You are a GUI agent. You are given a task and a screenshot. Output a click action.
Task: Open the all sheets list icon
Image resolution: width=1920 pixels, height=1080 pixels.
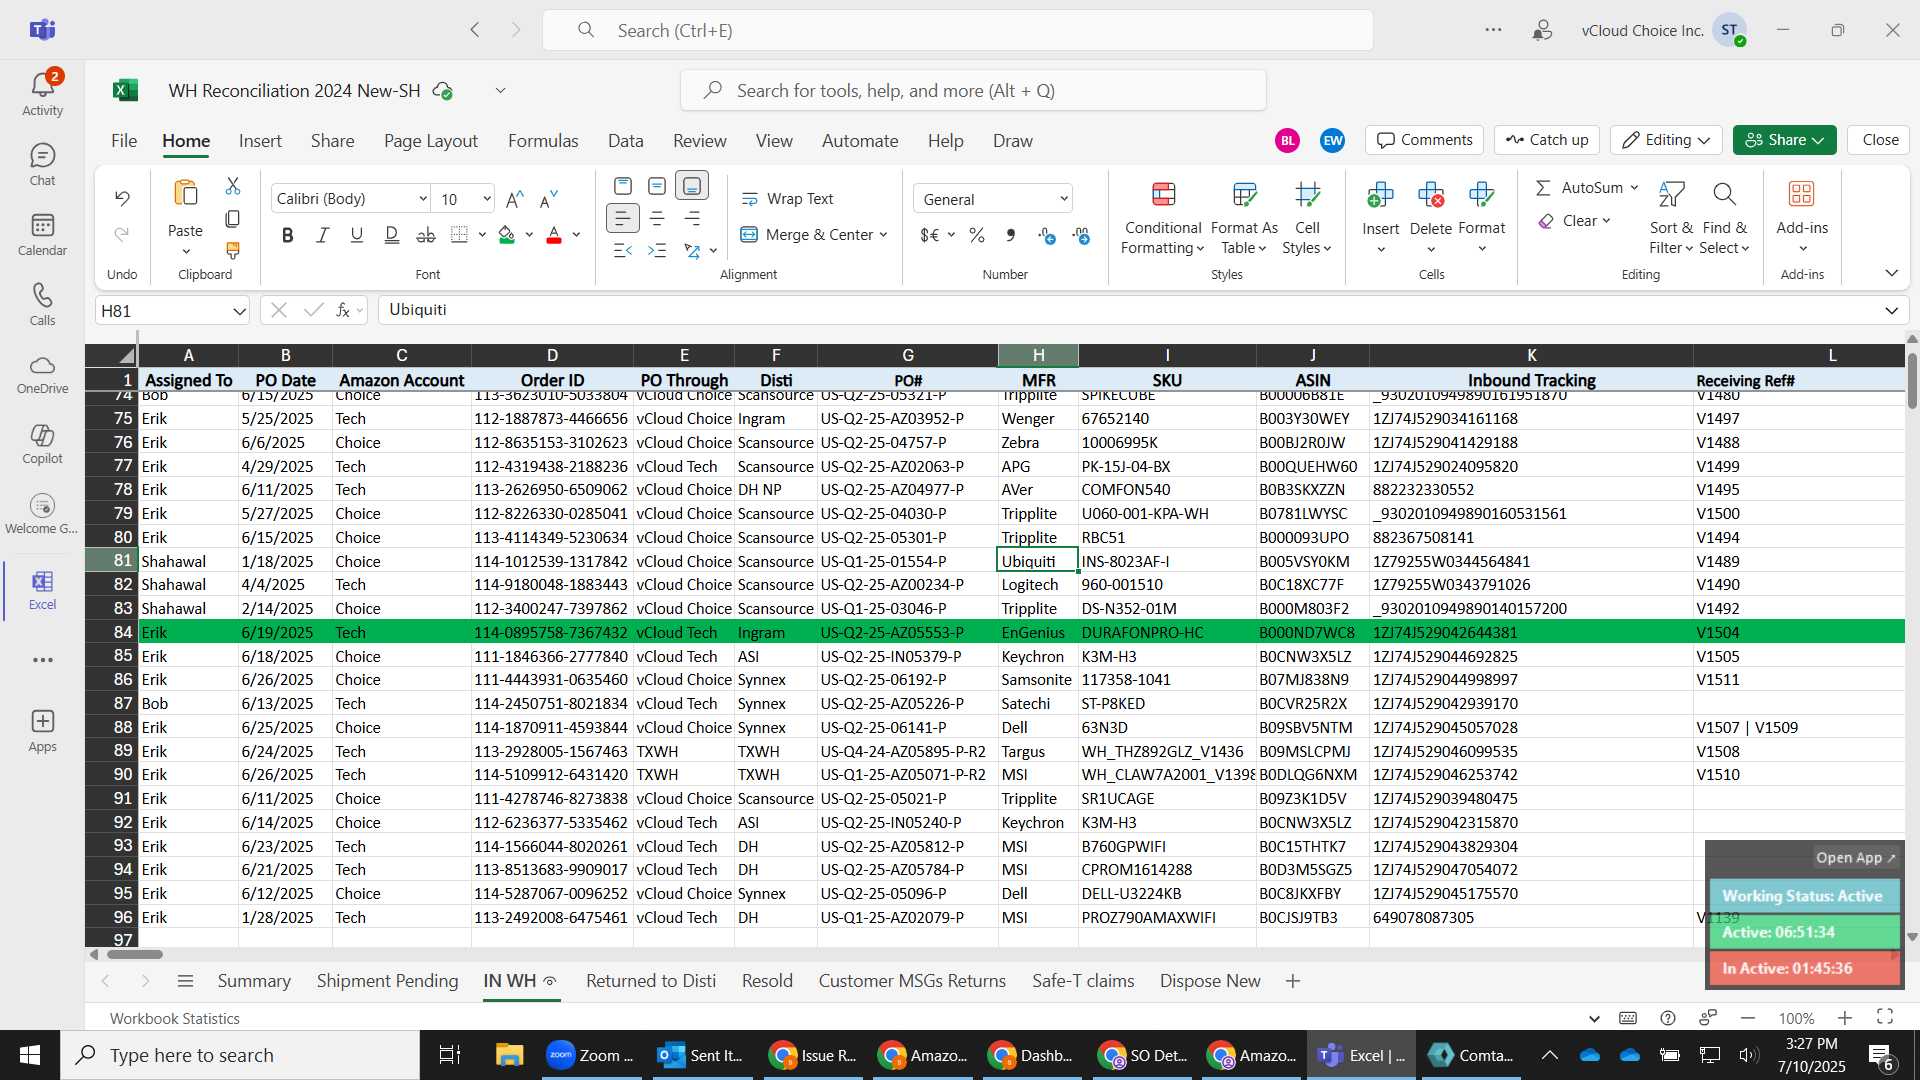[x=185, y=981]
